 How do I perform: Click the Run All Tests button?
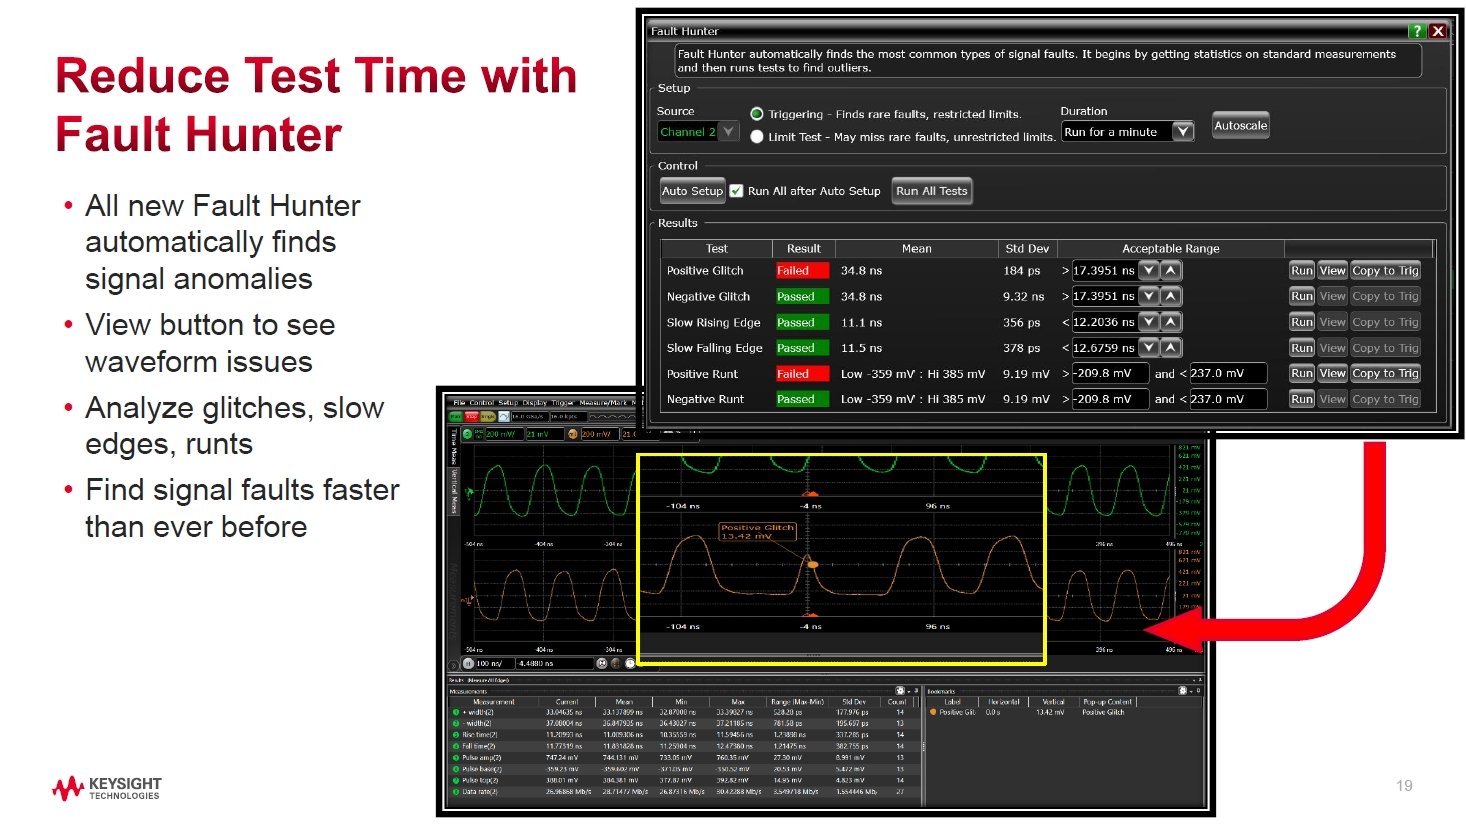click(x=932, y=191)
